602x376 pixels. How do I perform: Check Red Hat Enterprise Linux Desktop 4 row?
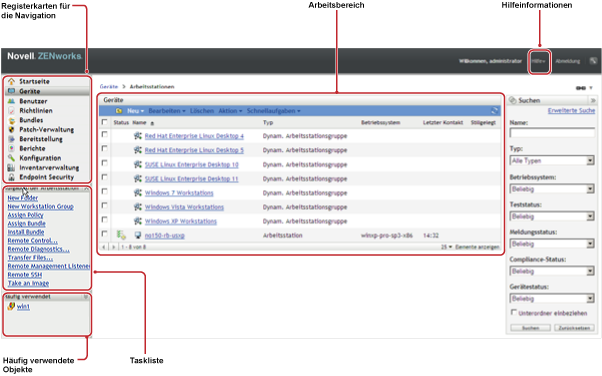pos(104,134)
